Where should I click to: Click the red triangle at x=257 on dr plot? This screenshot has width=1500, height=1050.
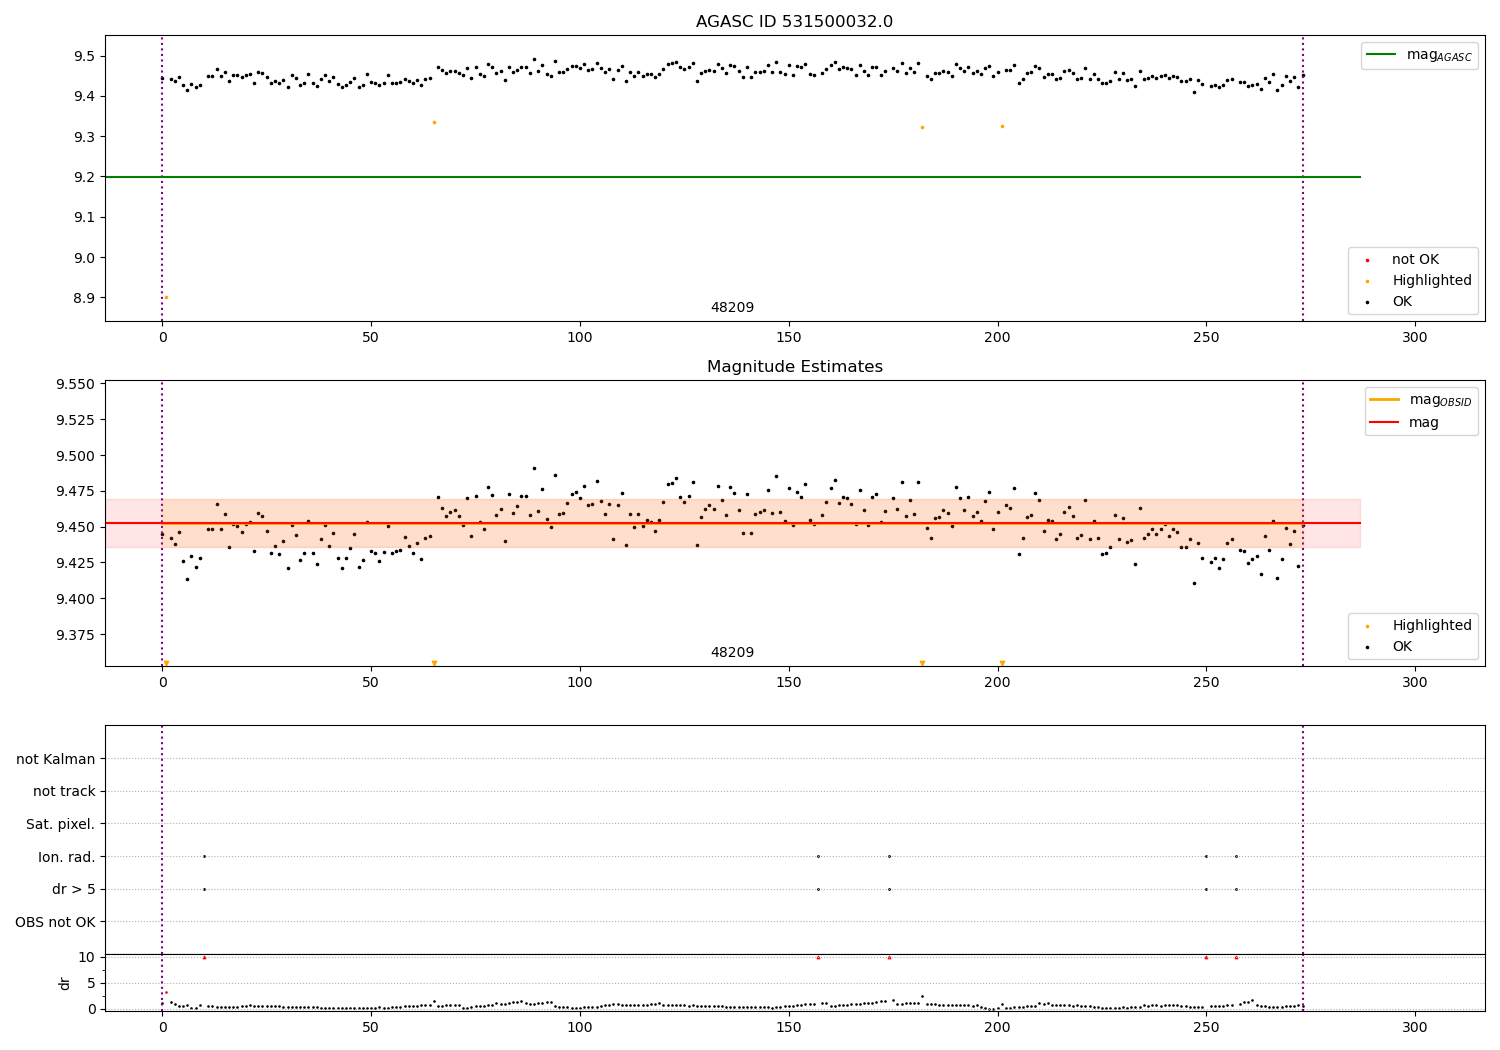coord(1236,957)
